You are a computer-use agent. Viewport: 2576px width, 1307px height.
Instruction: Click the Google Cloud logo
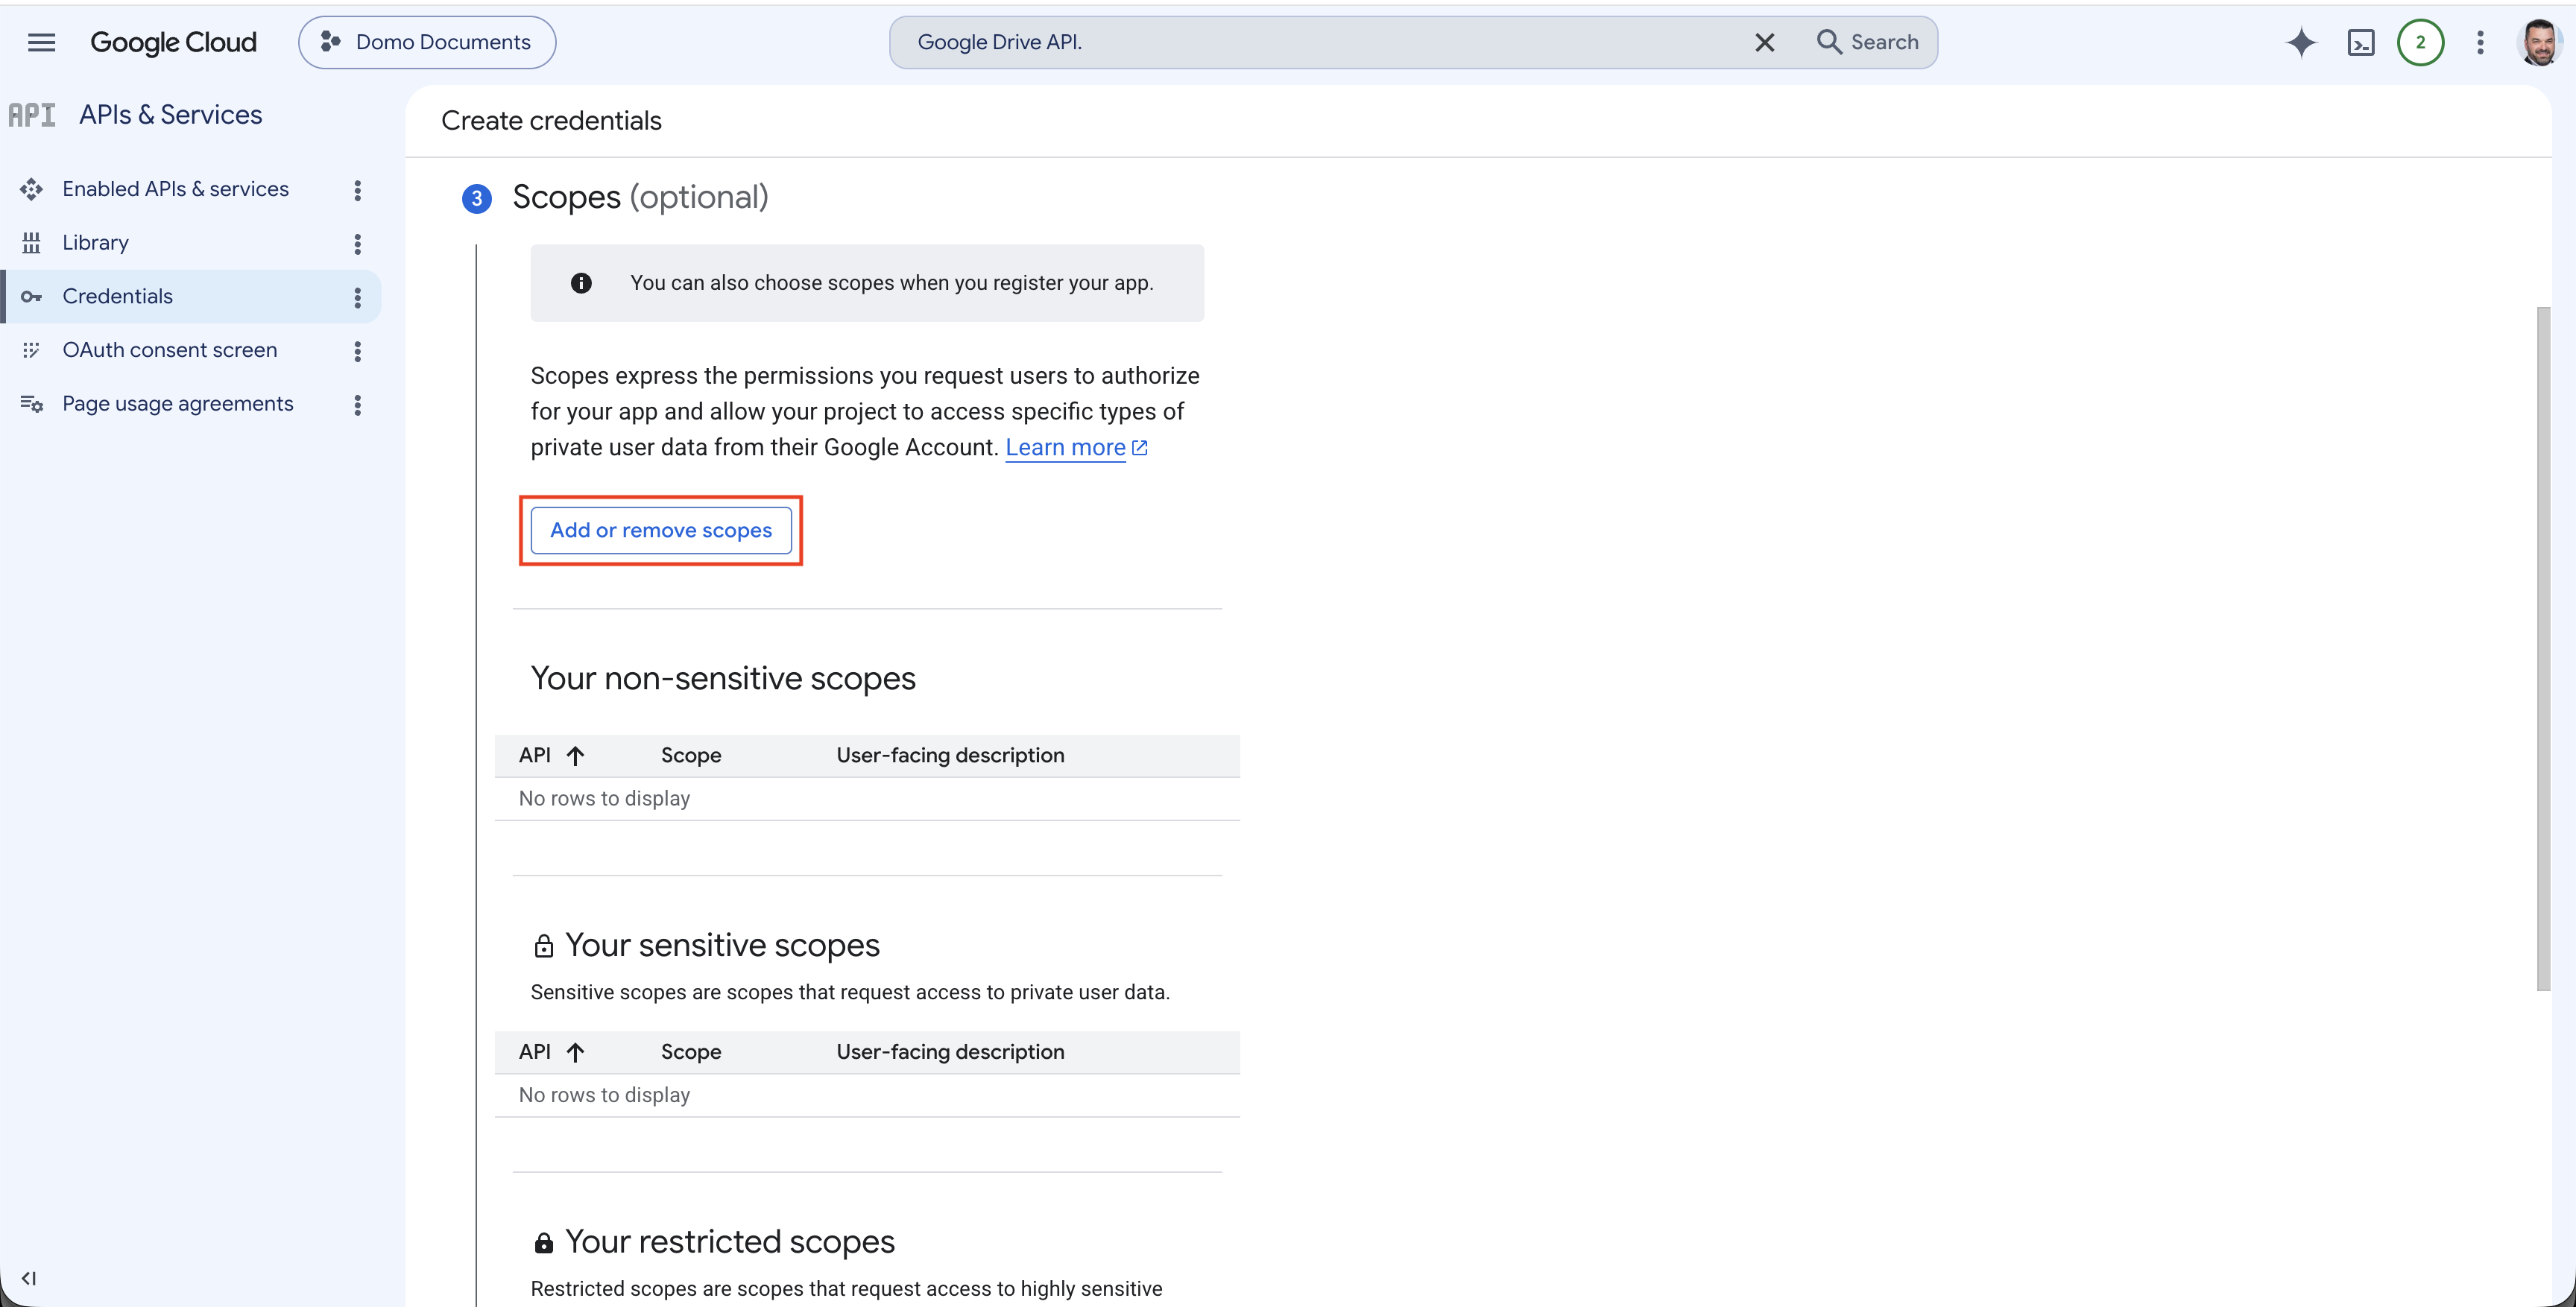click(173, 42)
